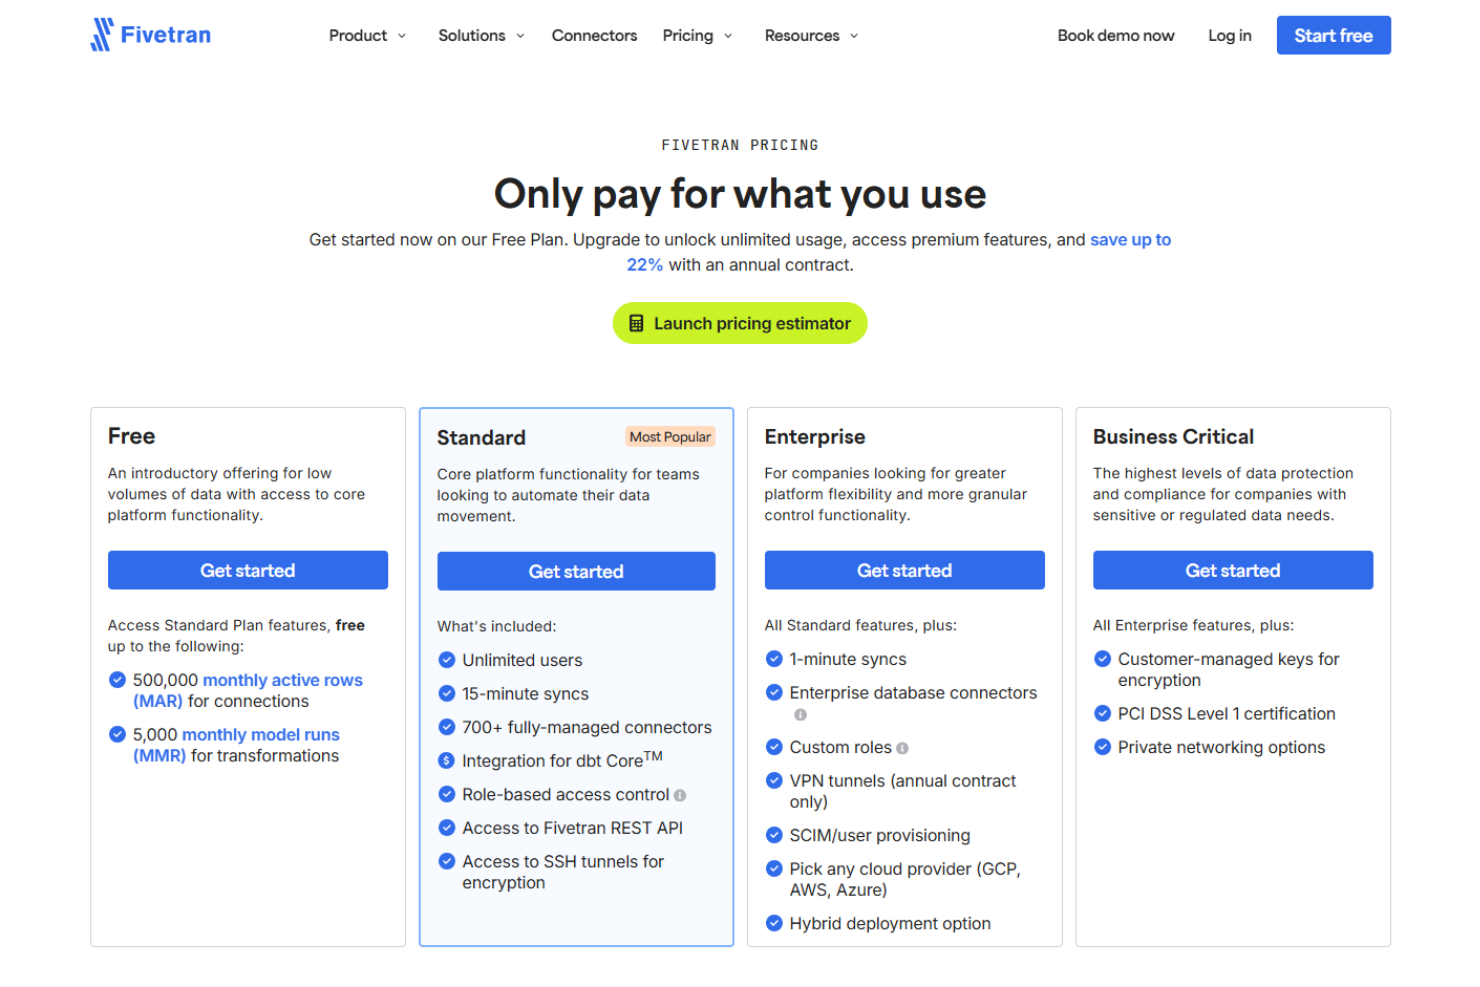This screenshot has height=987, width=1480.
Task: Click 'Private networking options' text
Action: (1221, 748)
